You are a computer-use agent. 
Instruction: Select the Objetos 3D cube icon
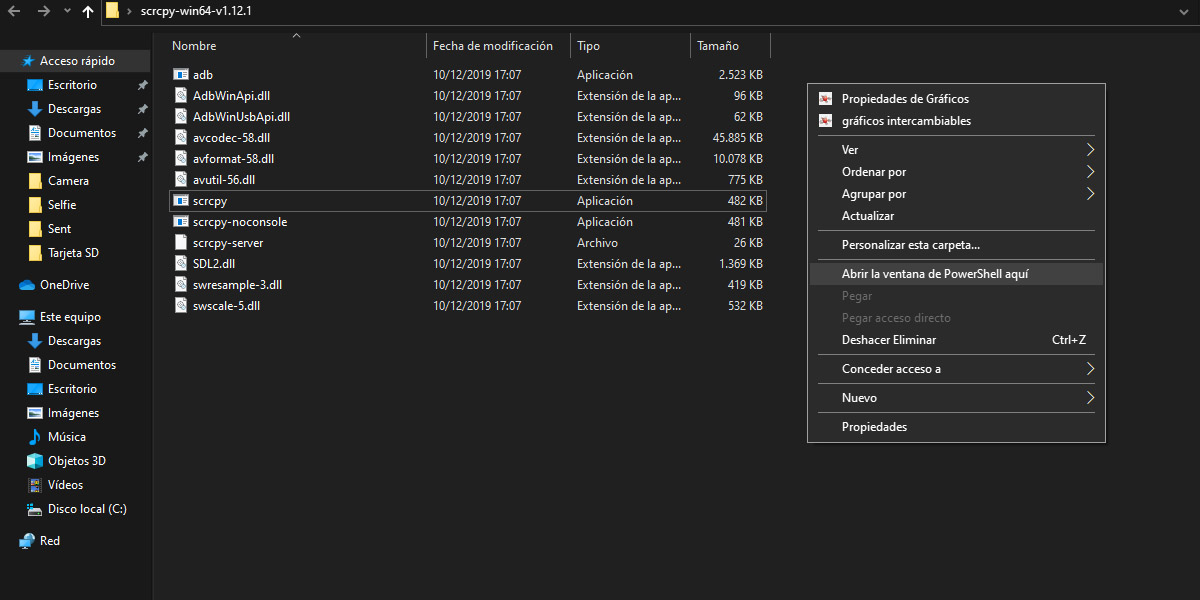pos(35,461)
